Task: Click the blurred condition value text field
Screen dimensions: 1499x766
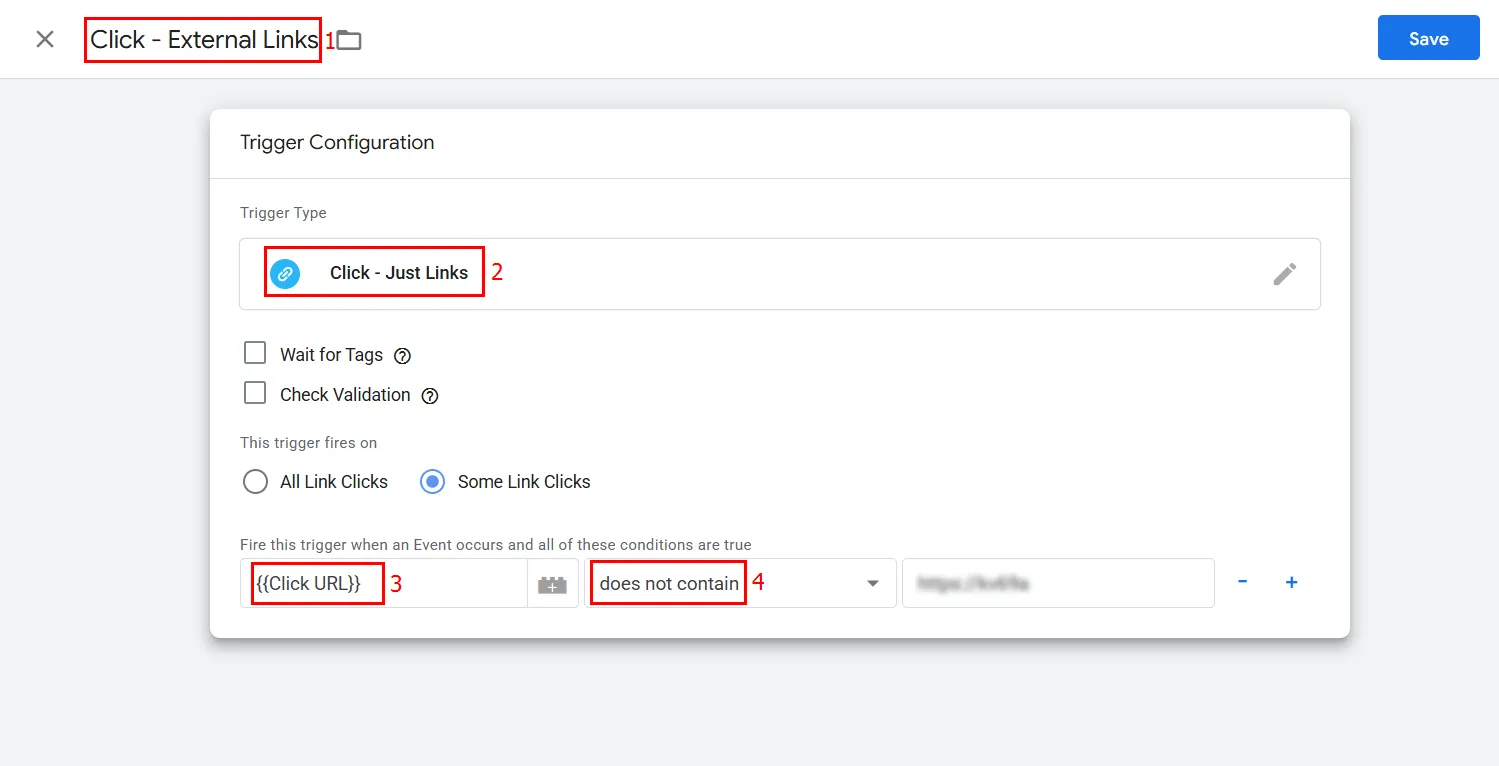Action: click(x=1057, y=583)
